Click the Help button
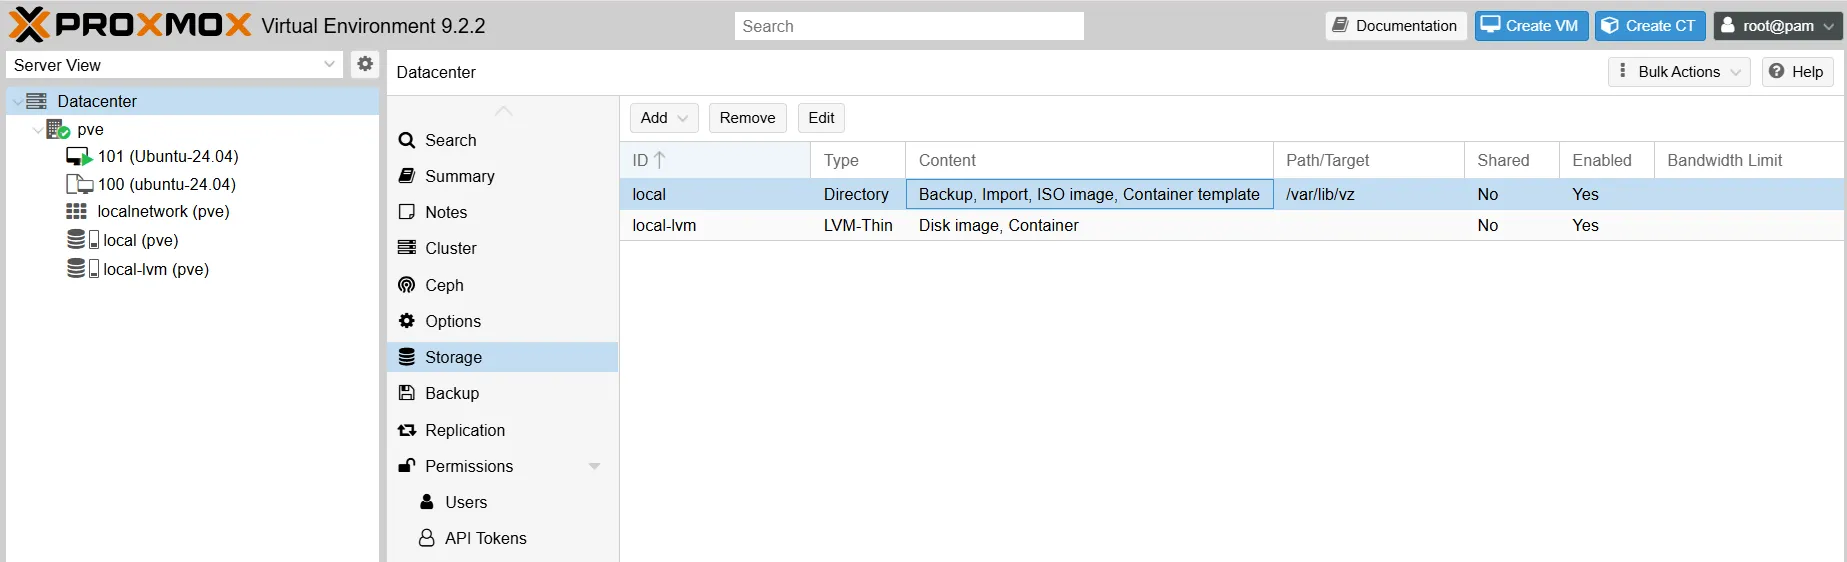 tap(1797, 72)
